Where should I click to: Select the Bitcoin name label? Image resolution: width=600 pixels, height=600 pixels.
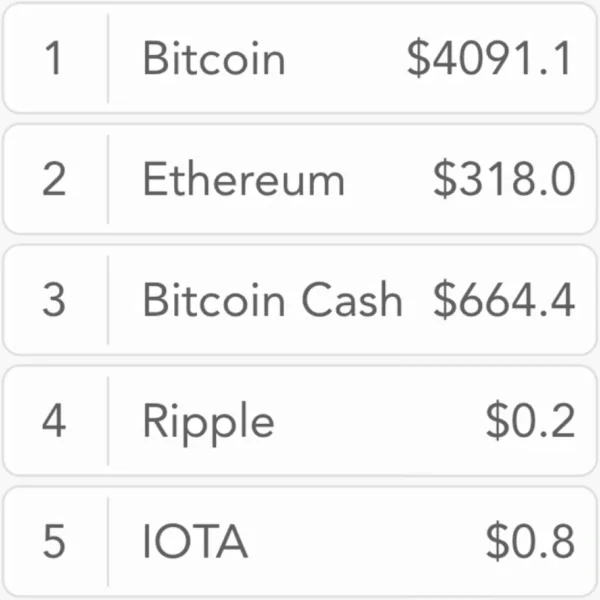213,59
